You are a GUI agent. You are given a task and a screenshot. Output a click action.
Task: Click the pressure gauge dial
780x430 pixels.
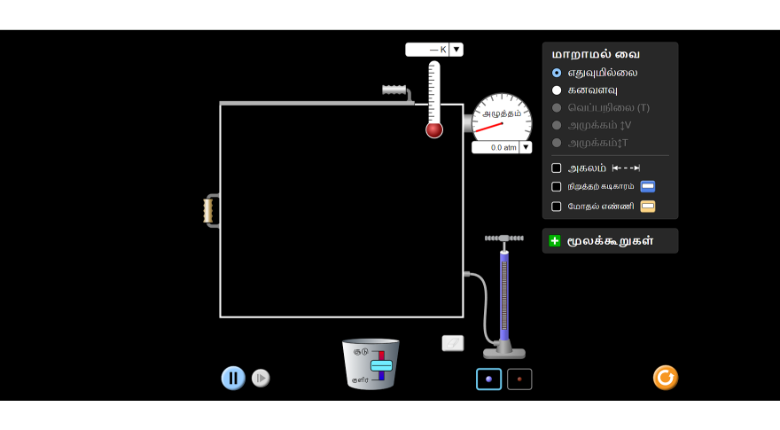[501, 117]
